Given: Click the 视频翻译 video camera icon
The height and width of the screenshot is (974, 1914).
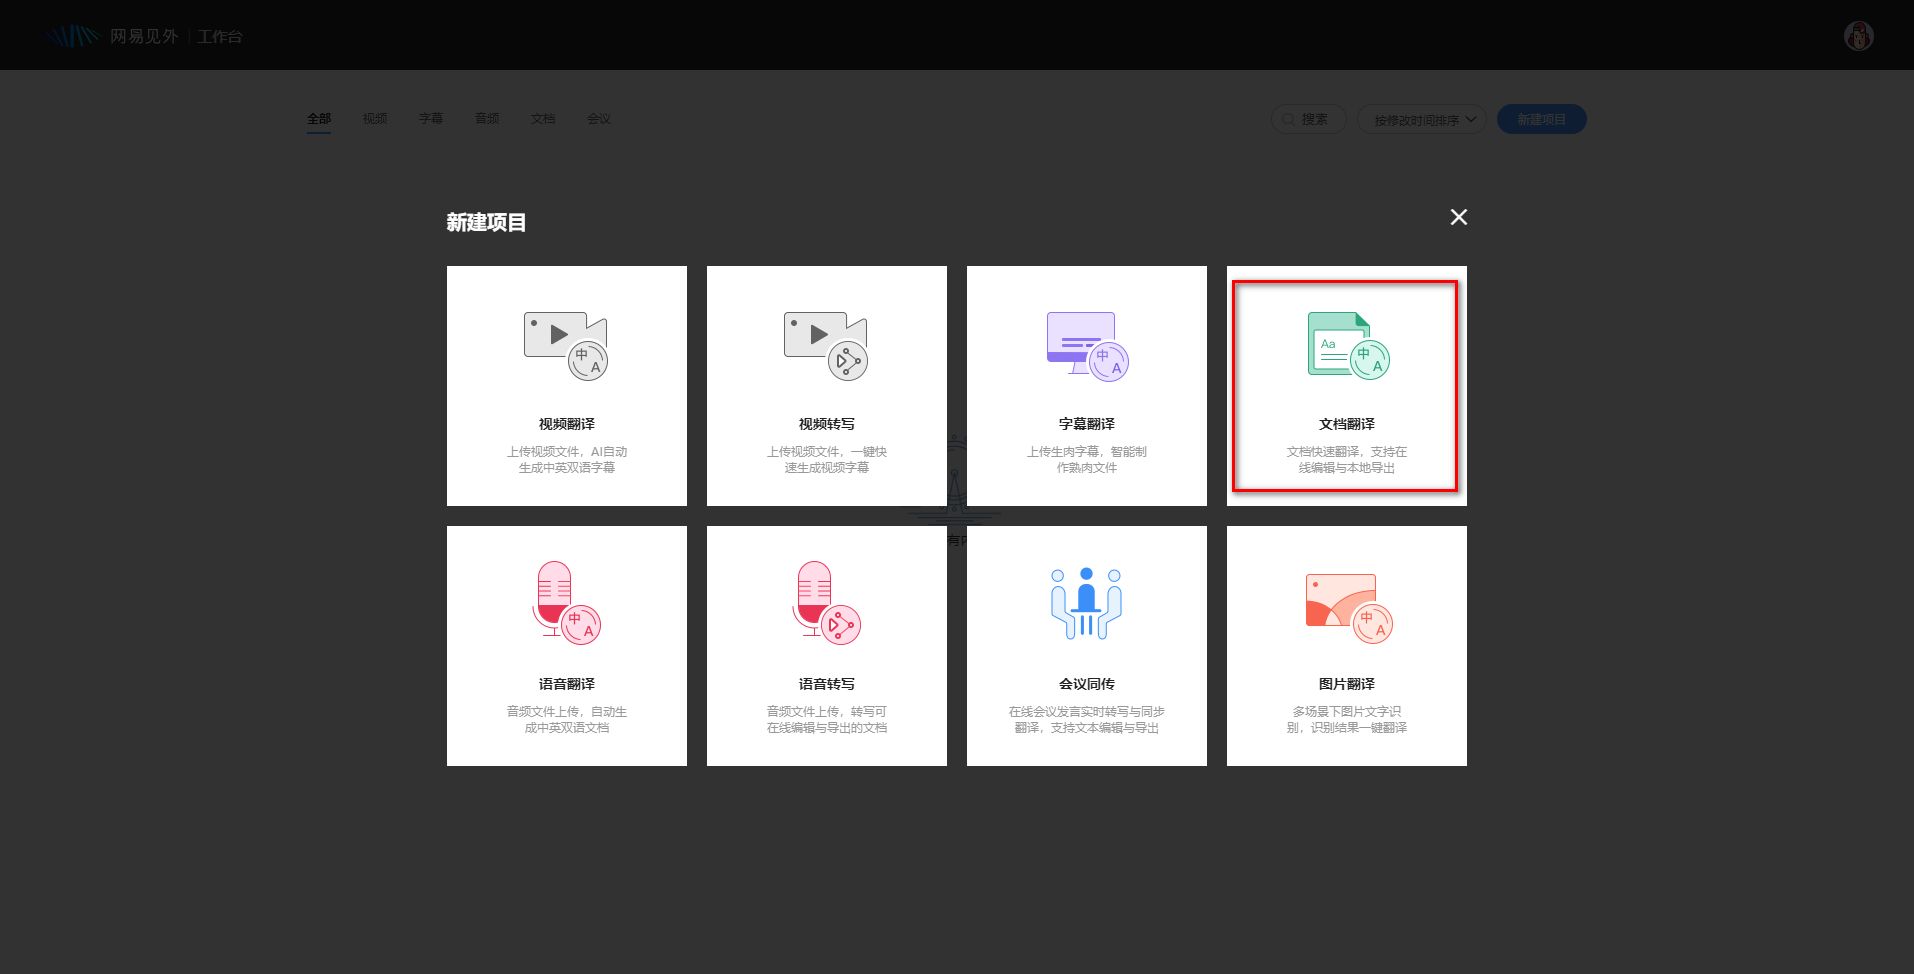Looking at the screenshot, I should (566, 346).
